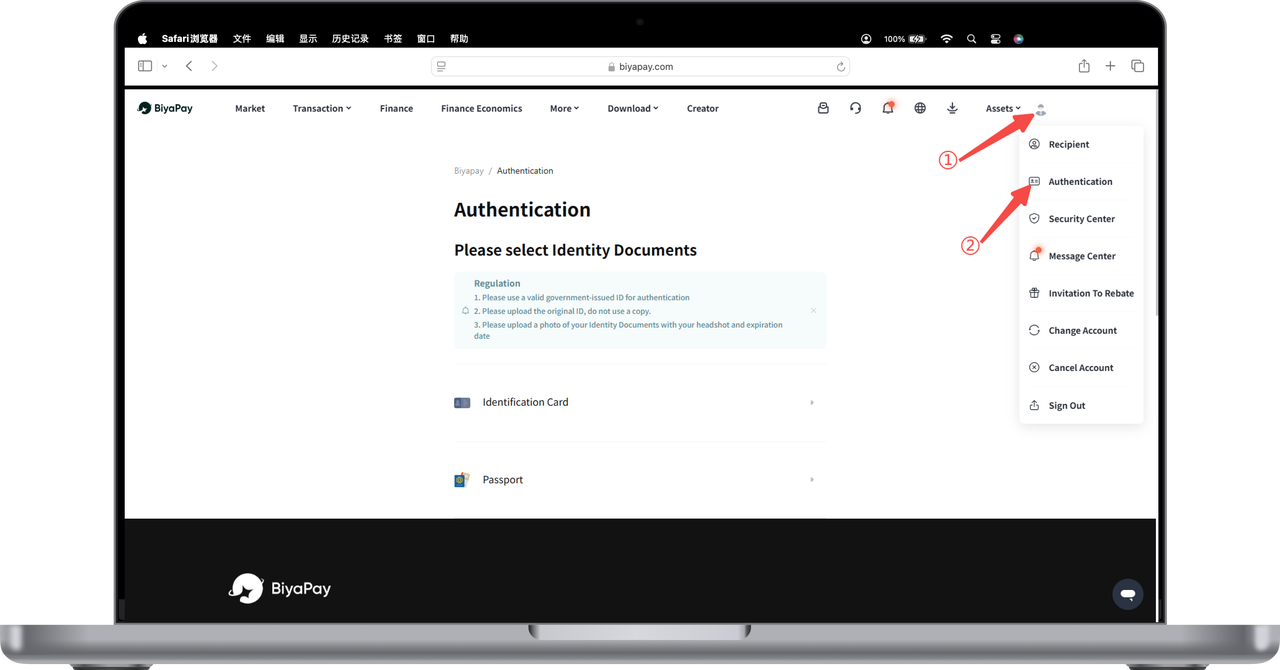This screenshot has width=1280, height=670.
Task: Click the headset customer support icon
Action: (855, 108)
